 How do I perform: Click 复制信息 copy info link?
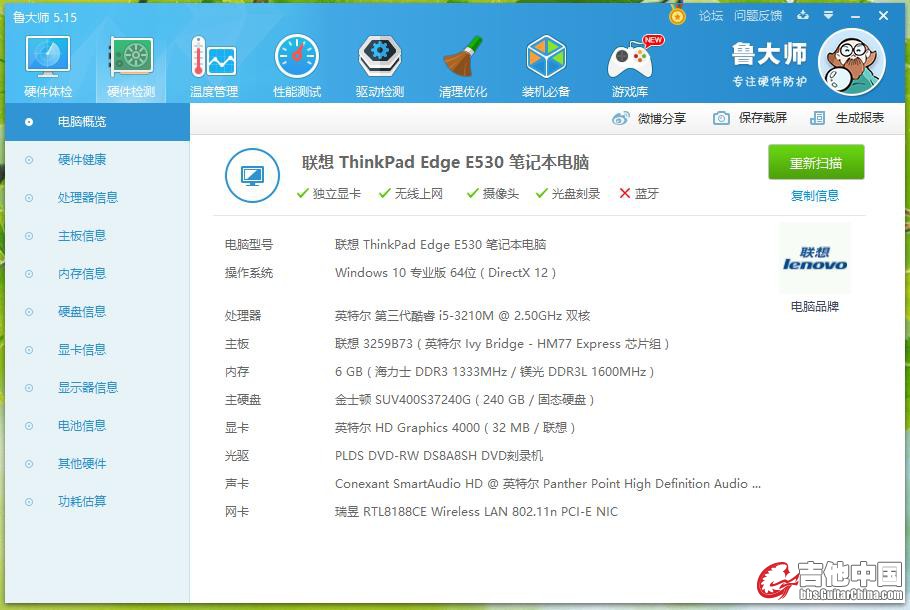(x=815, y=196)
